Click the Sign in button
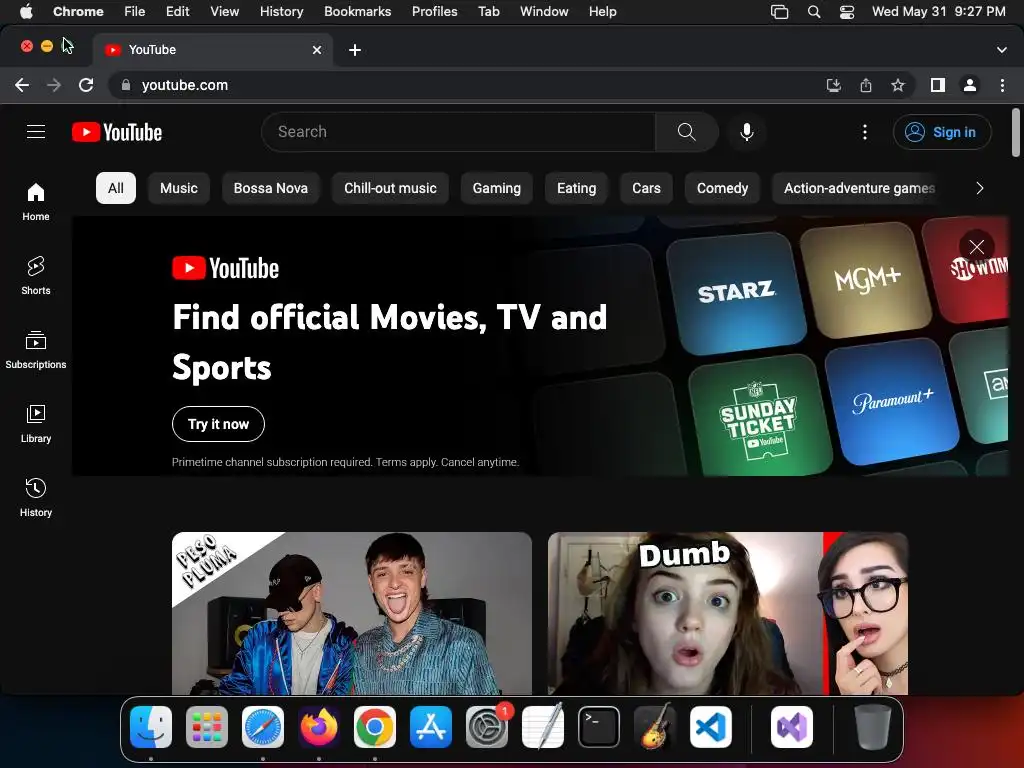 [x=942, y=132]
